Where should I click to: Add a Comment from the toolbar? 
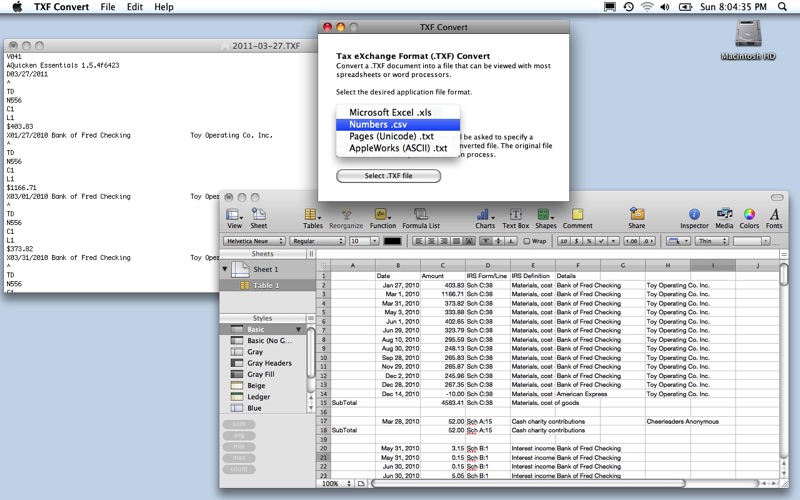(x=578, y=218)
